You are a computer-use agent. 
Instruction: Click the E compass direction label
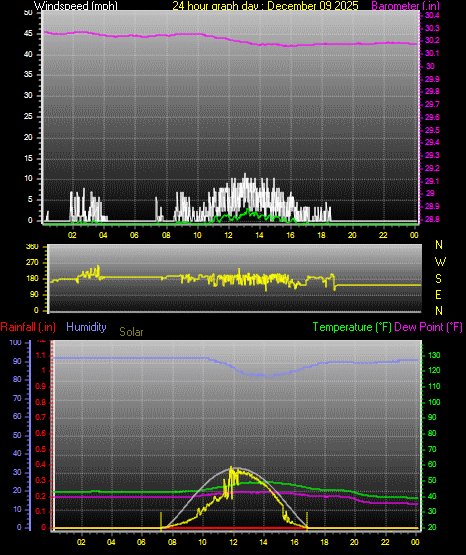(x=438, y=294)
